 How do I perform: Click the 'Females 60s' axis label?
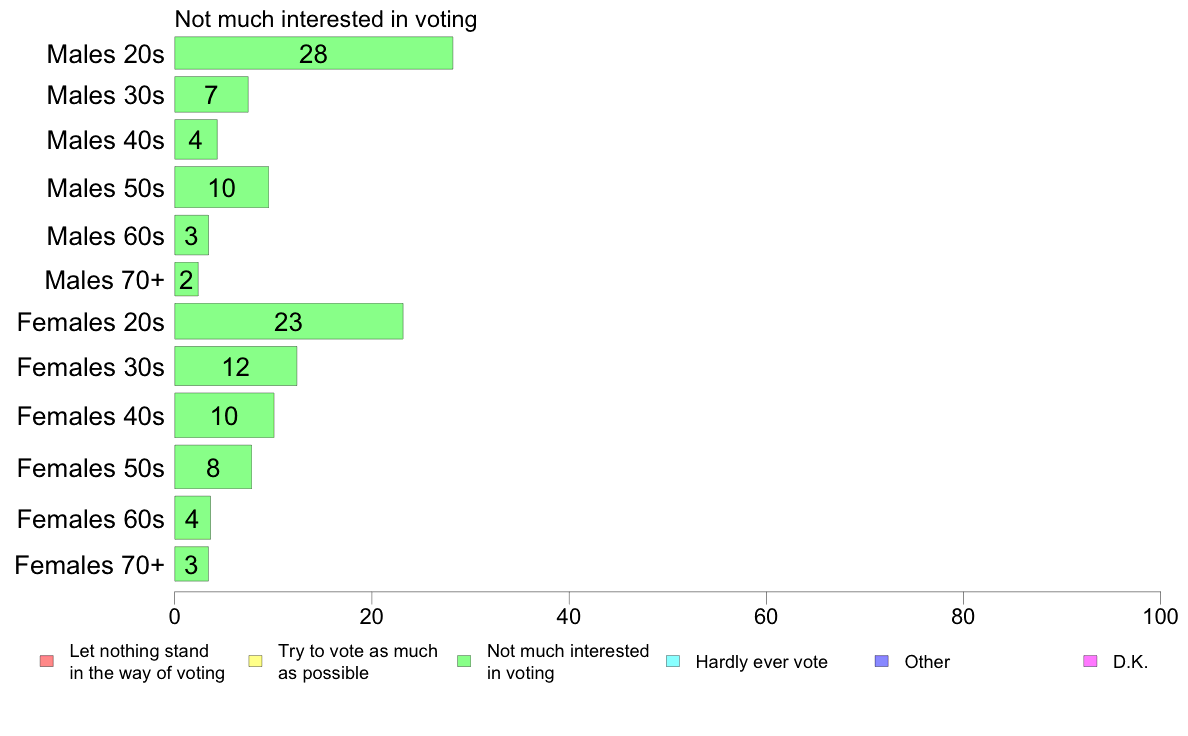[x=91, y=519]
